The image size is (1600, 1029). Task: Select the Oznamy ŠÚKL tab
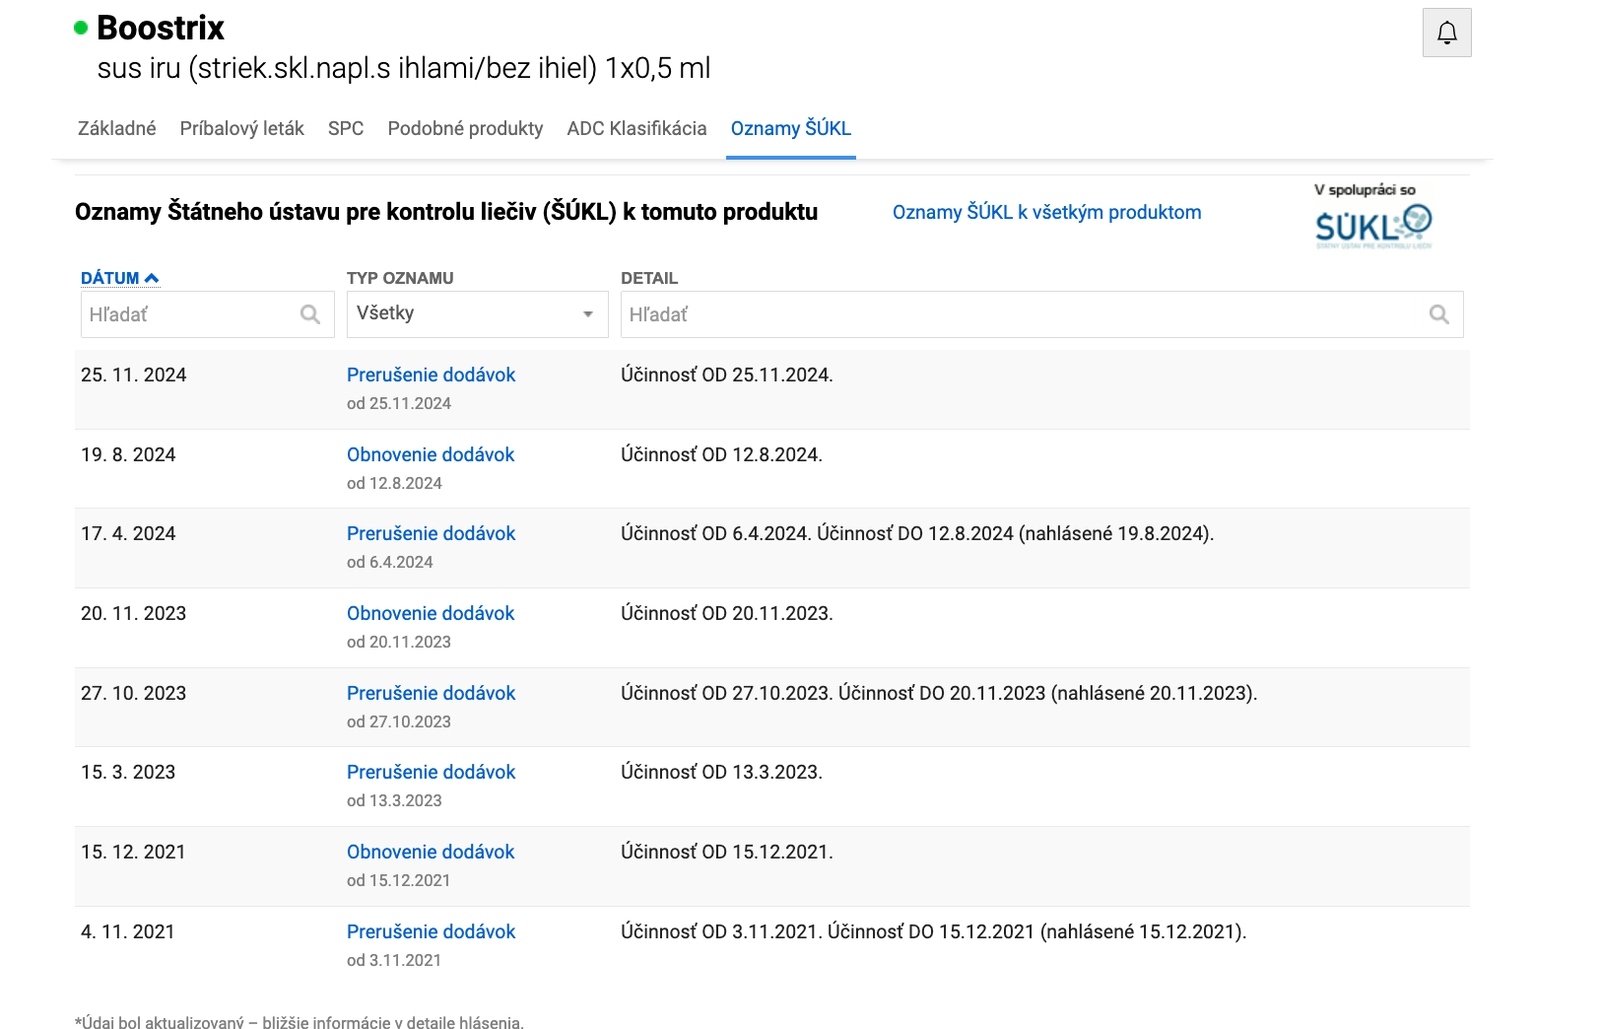click(x=790, y=128)
